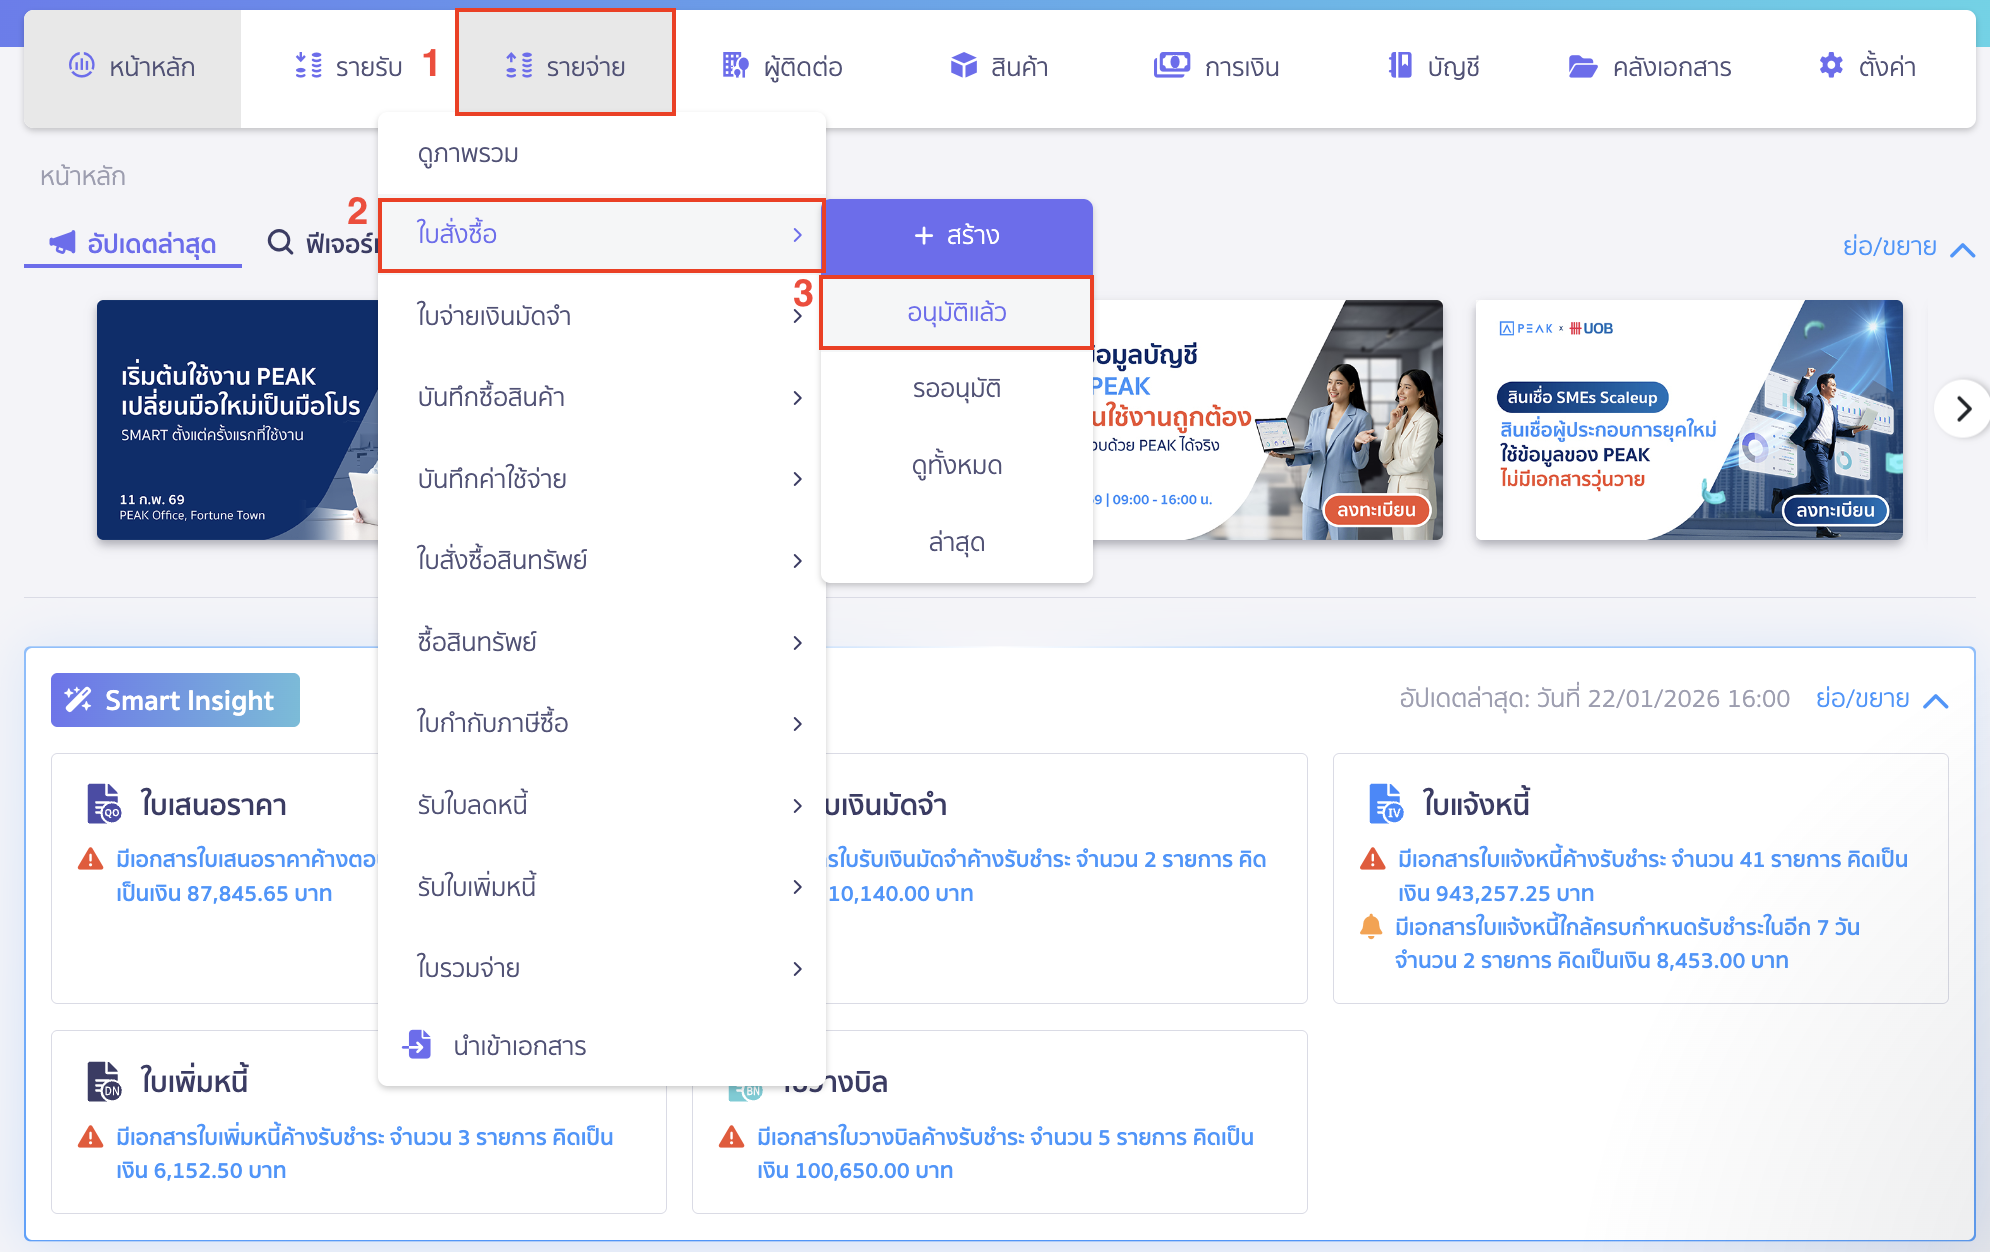Click the คลังเอกสาร document storage folder icon

point(1584,66)
